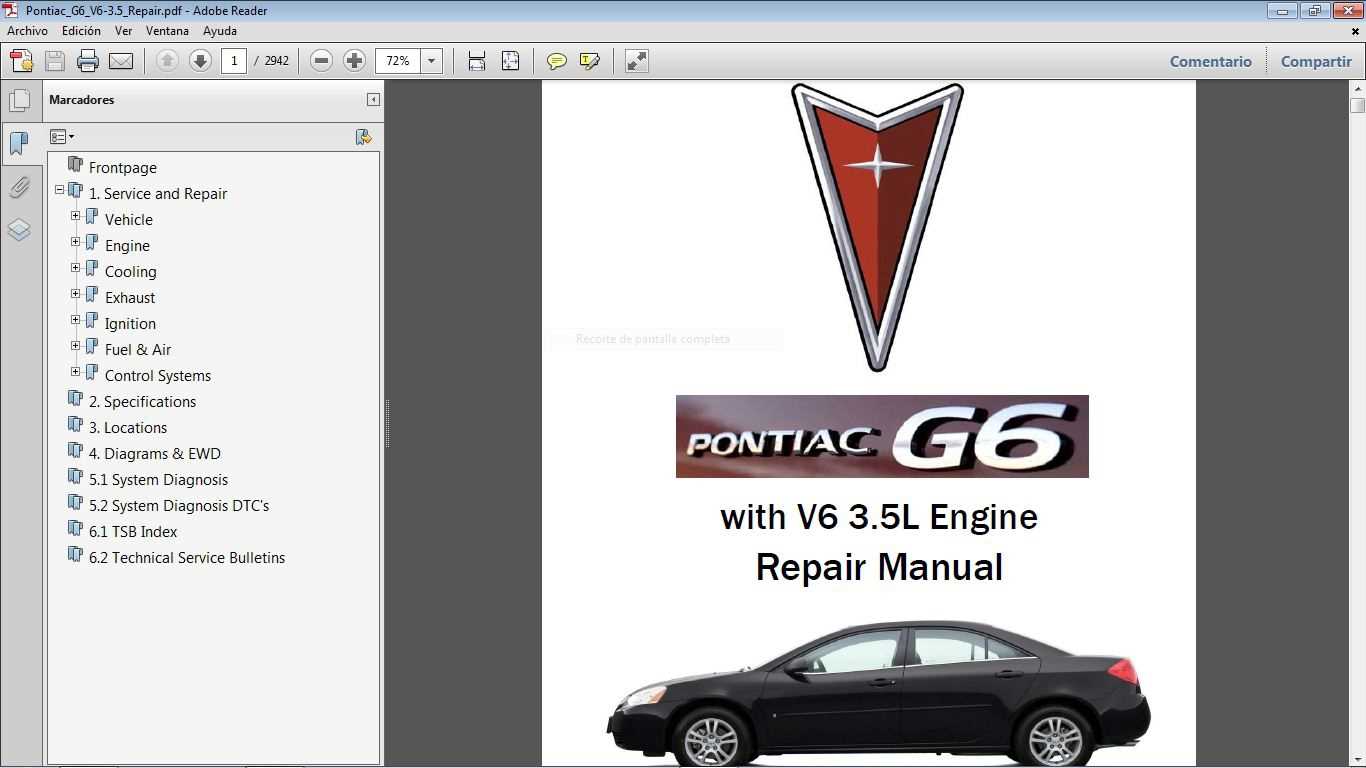Open the Archivo menu
The width and height of the screenshot is (1366, 768).
click(27, 31)
